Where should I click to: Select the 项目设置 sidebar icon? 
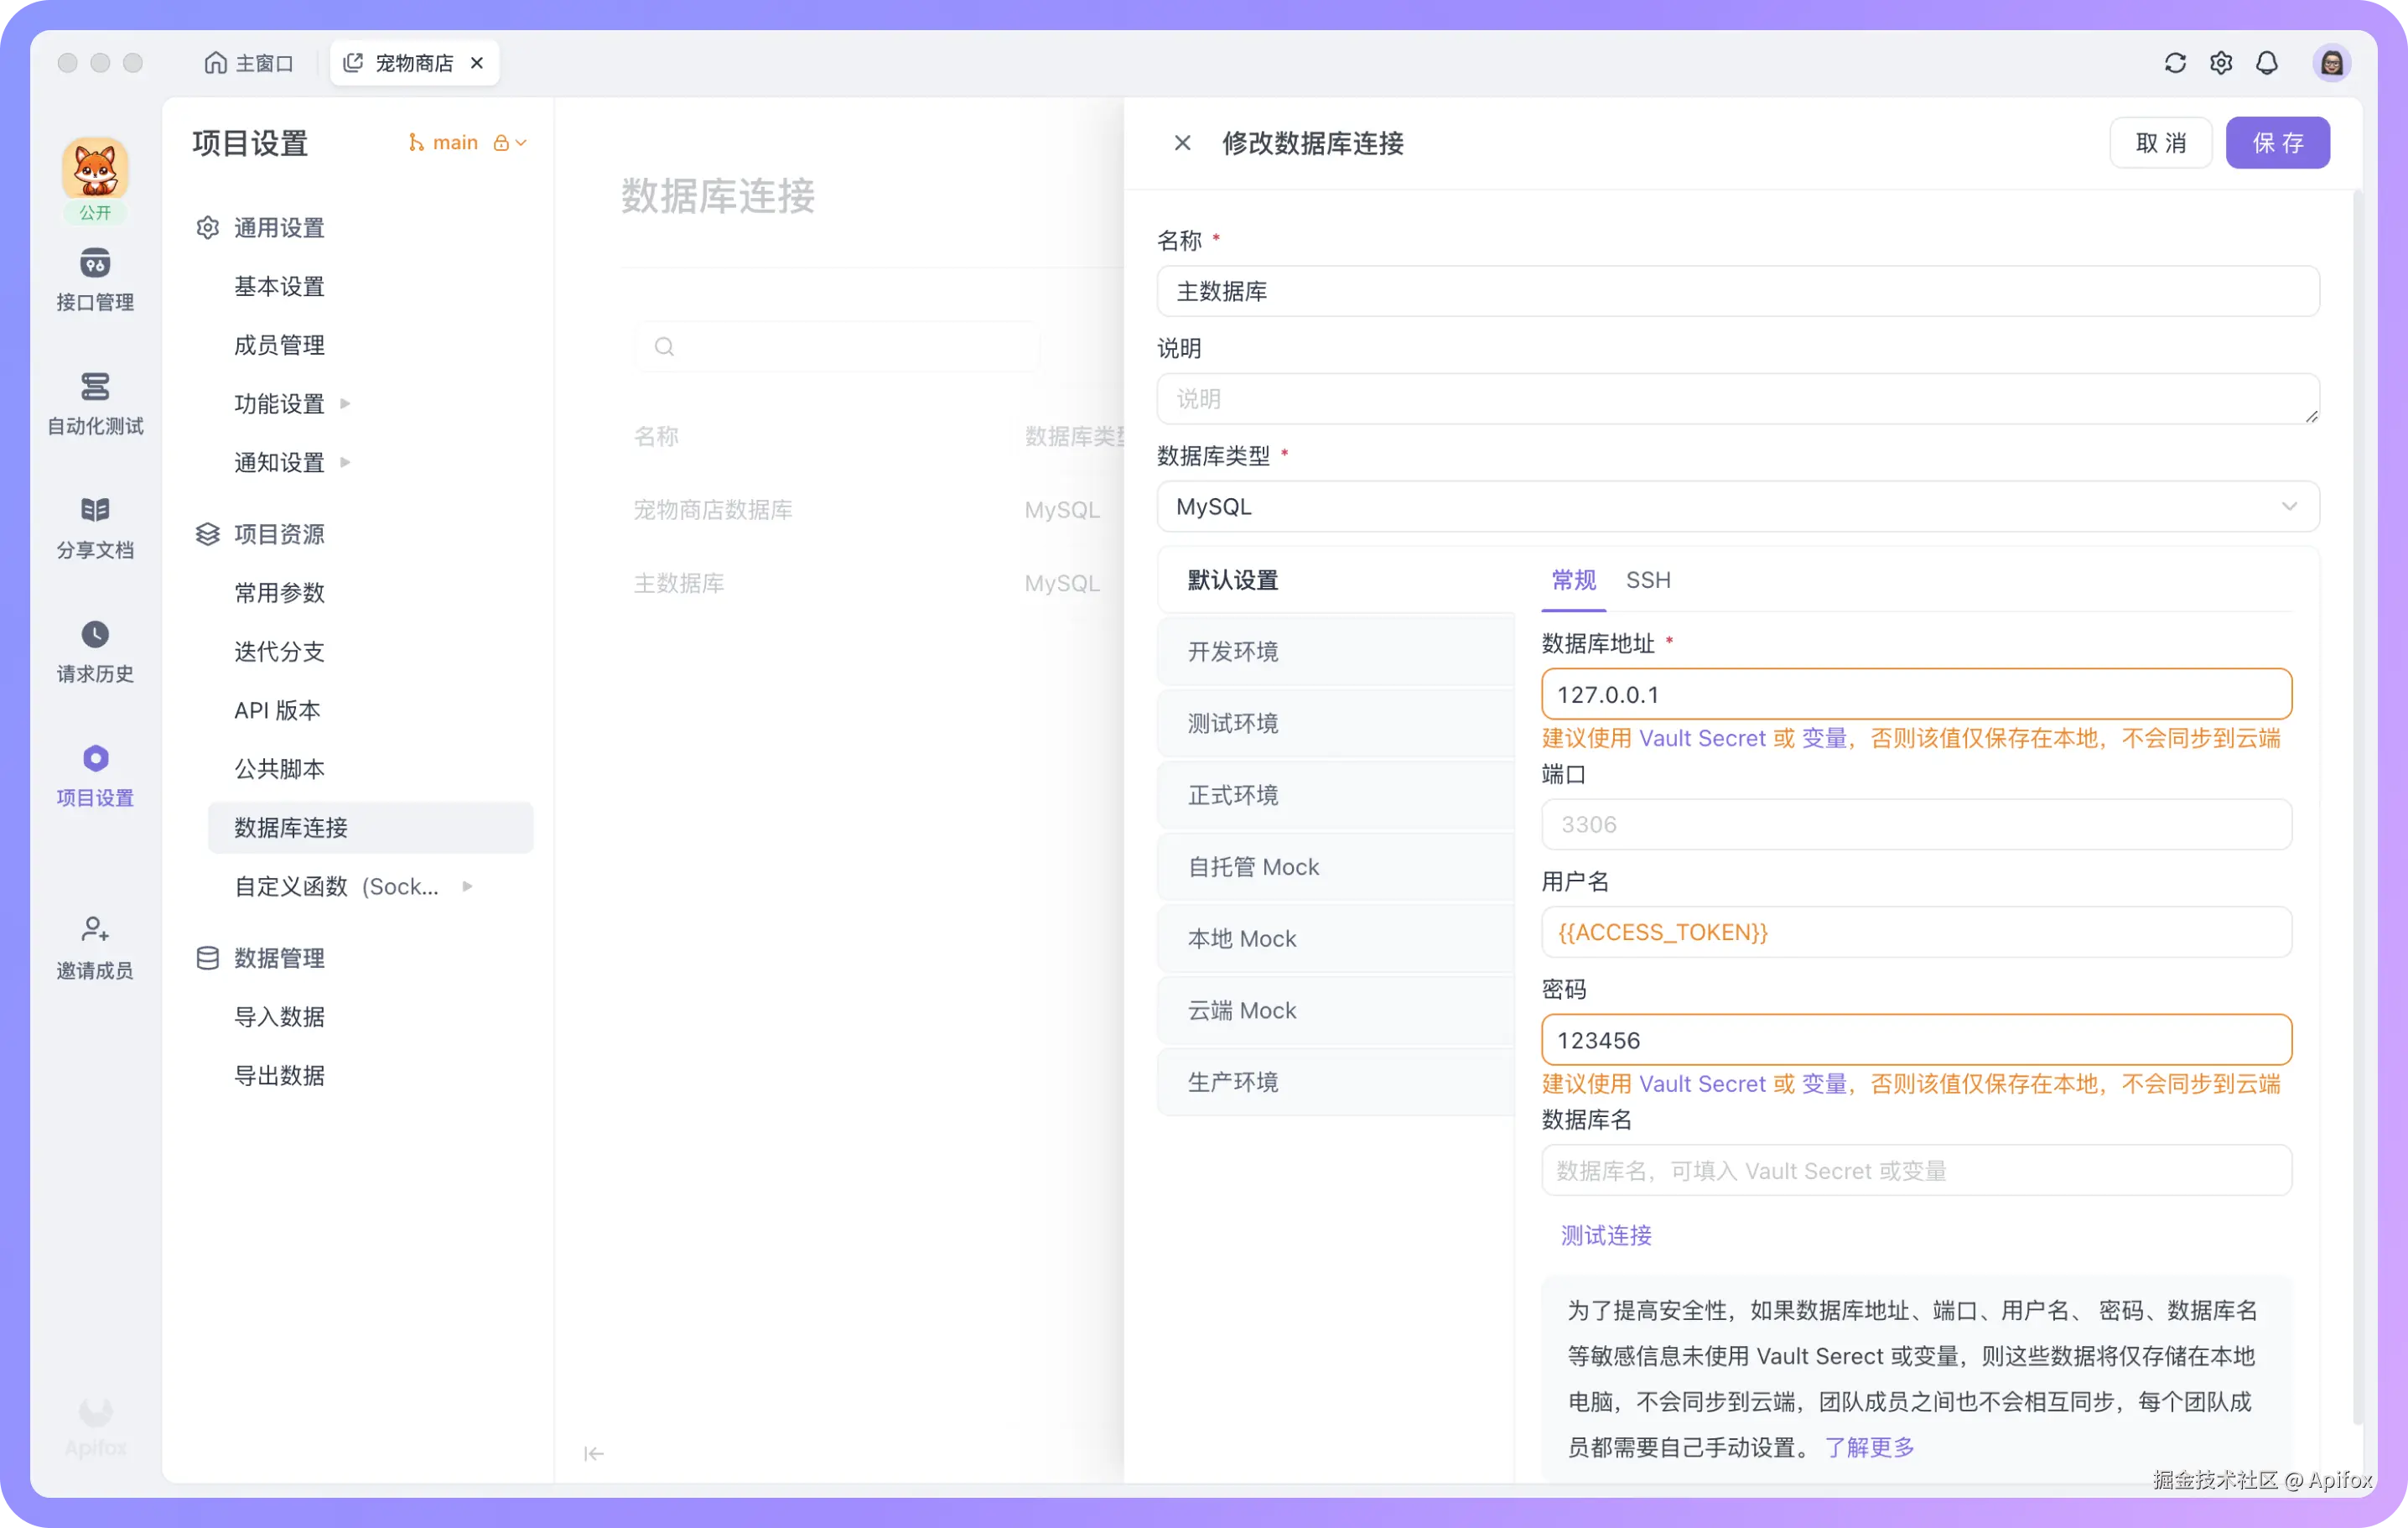click(95, 775)
